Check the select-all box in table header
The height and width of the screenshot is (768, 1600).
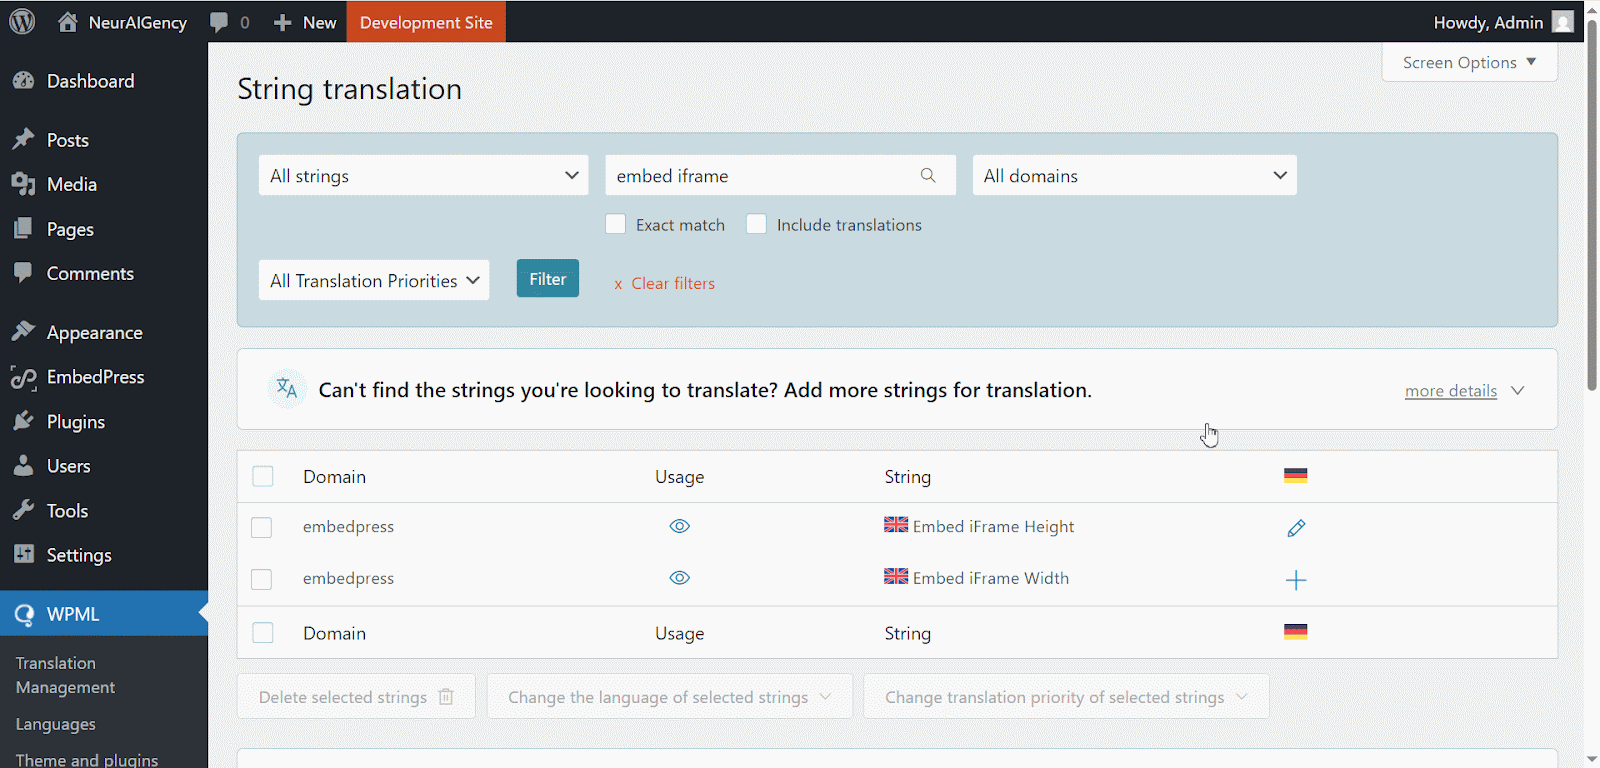pos(263,476)
